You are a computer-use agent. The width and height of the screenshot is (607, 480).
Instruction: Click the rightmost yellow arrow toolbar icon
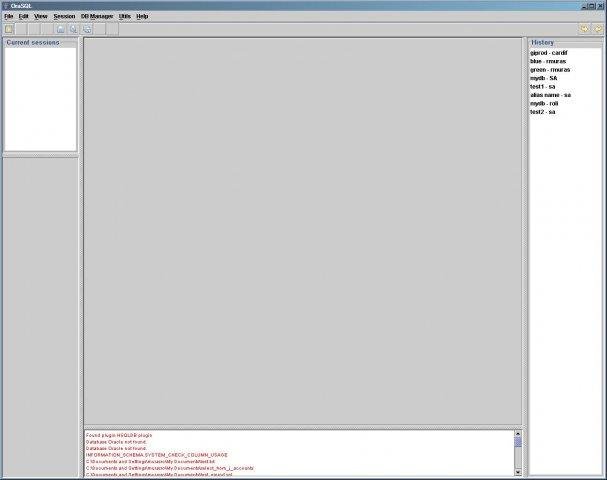pyautogui.click(x=598, y=29)
